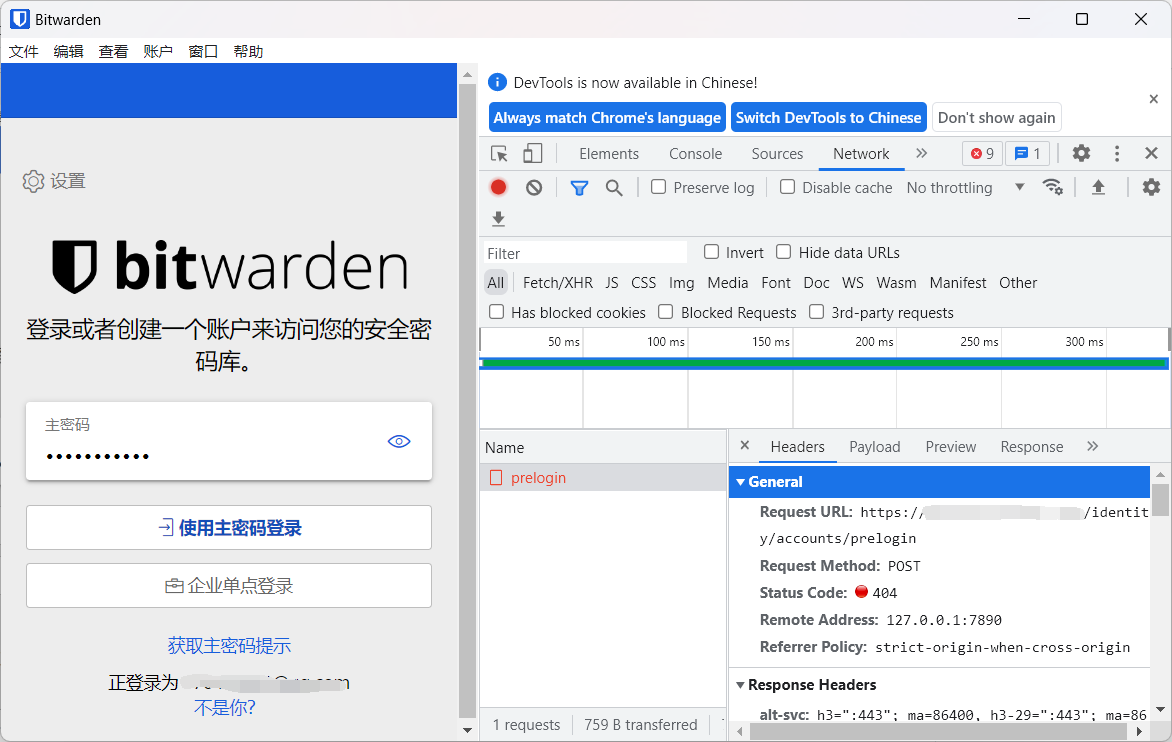This screenshot has height=742, width=1172.
Task: Open DevTools three-dot customize menu
Action: coord(1117,154)
